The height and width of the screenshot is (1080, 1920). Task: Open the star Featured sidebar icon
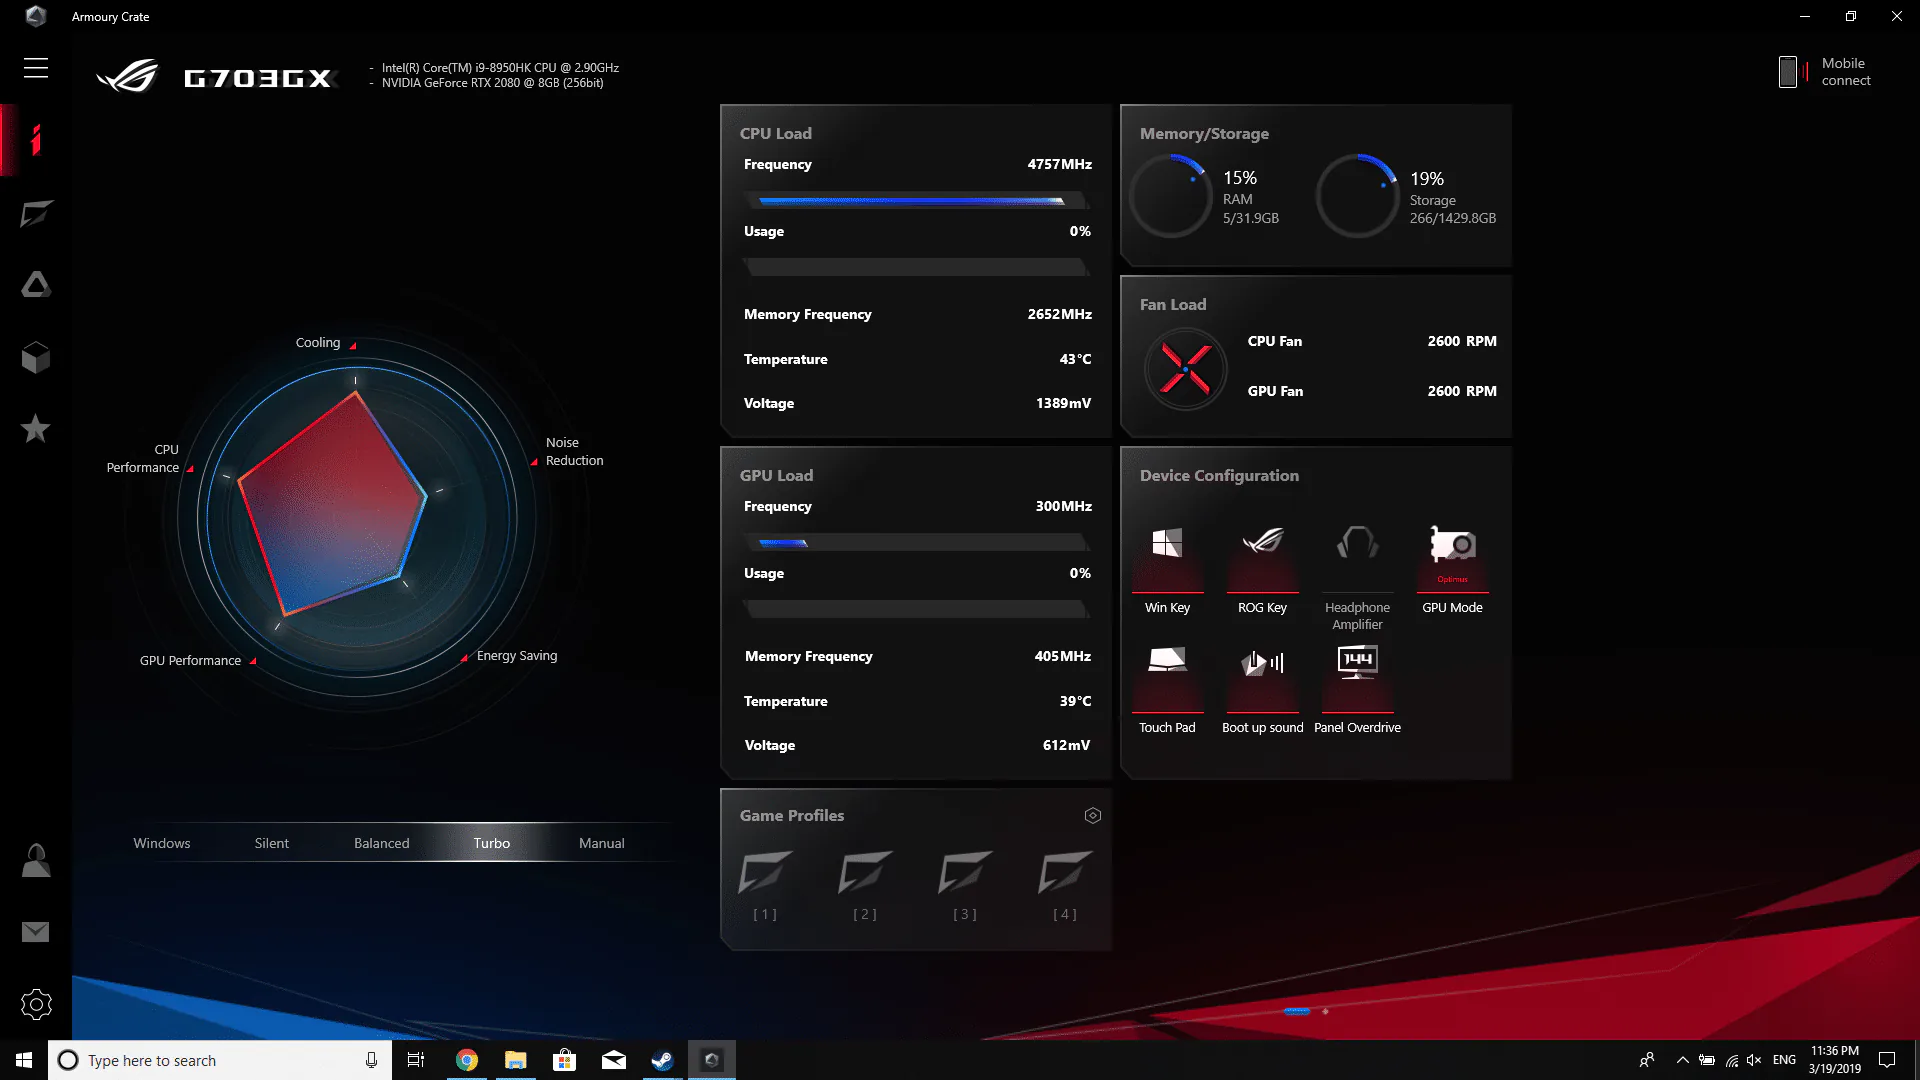coord(36,429)
